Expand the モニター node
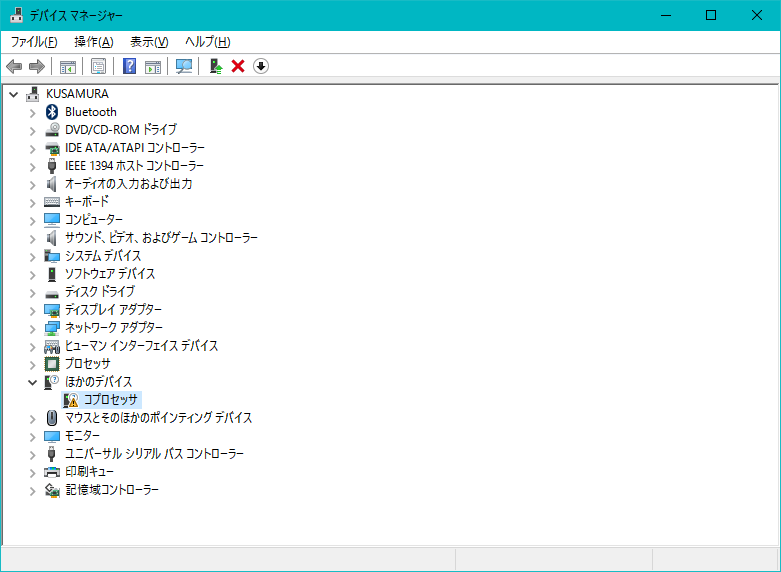This screenshot has width=781, height=572. [x=32, y=437]
